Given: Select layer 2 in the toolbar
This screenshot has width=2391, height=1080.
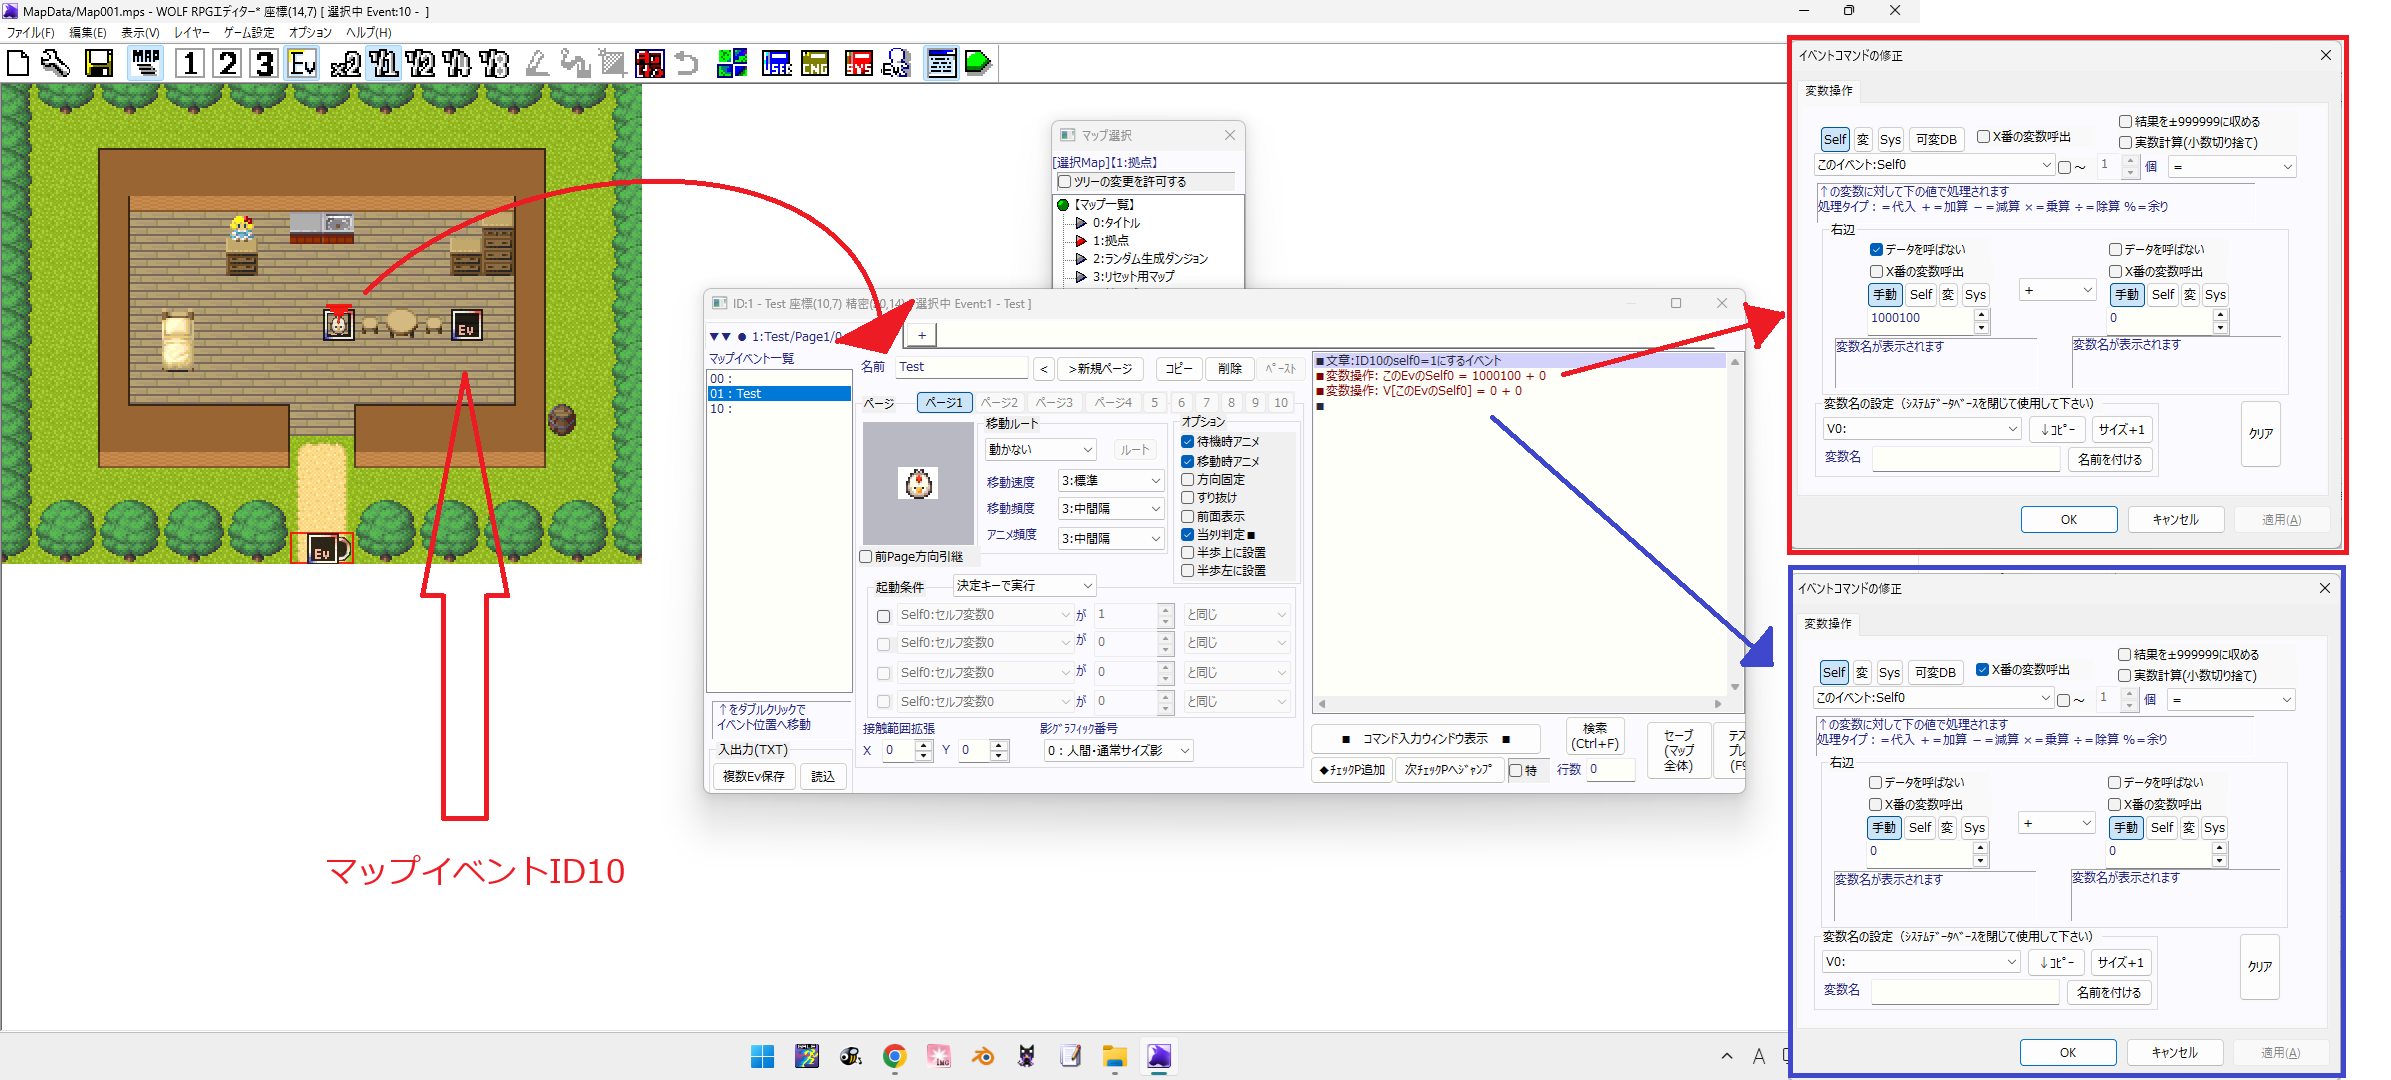Looking at the screenshot, I should [x=228, y=64].
